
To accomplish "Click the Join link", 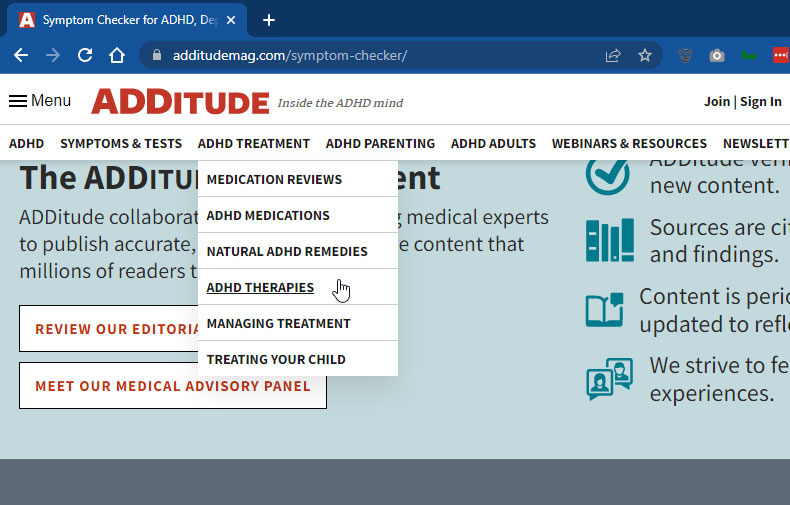I will (717, 102).
